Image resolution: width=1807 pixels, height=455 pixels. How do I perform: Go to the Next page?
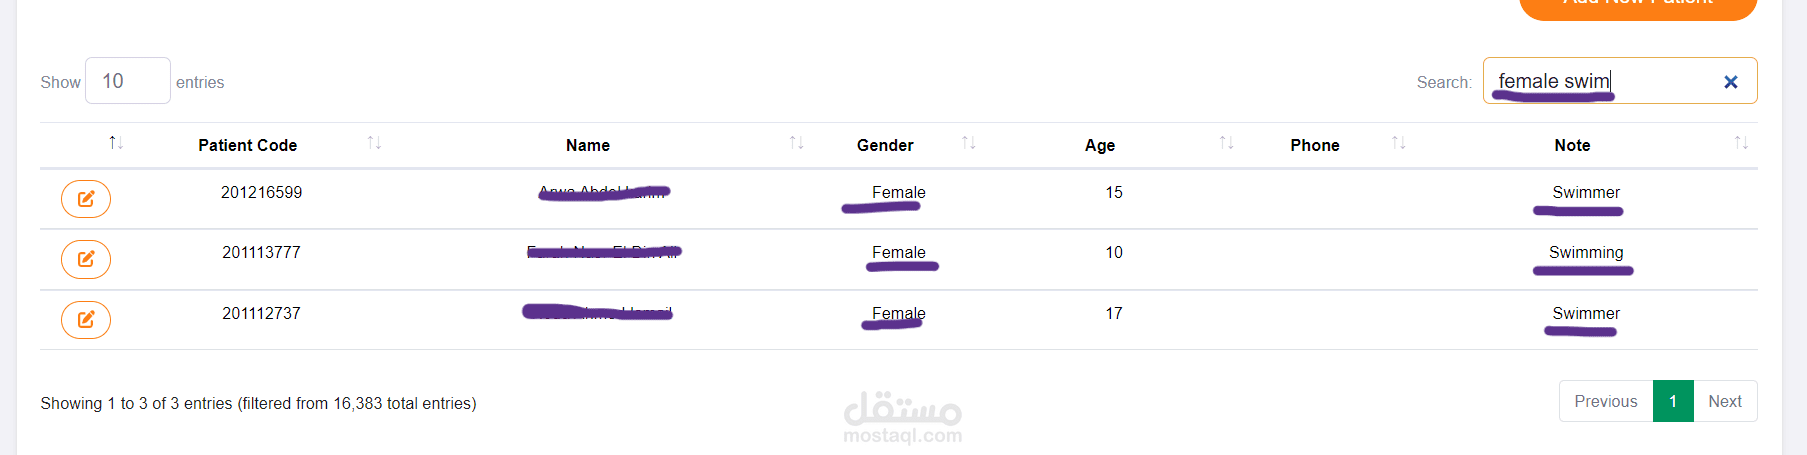(1724, 401)
